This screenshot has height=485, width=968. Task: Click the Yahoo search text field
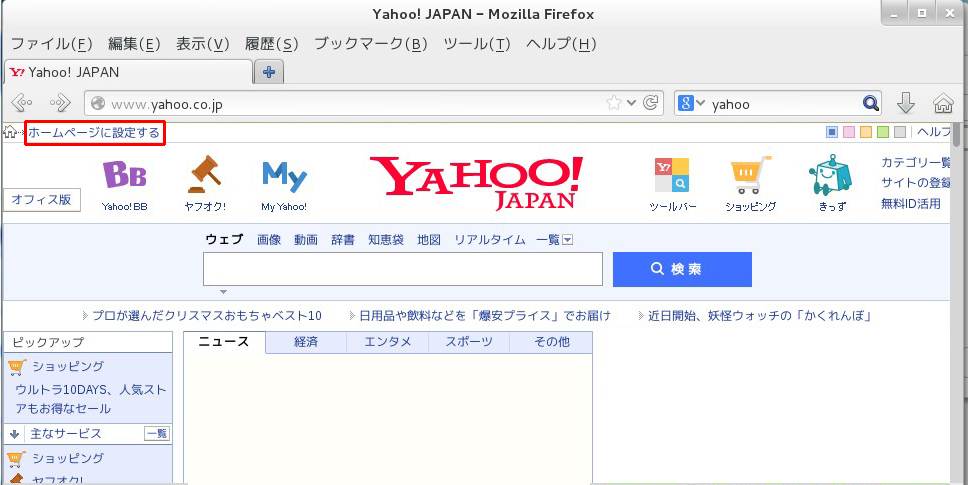(x=402, y=269)
